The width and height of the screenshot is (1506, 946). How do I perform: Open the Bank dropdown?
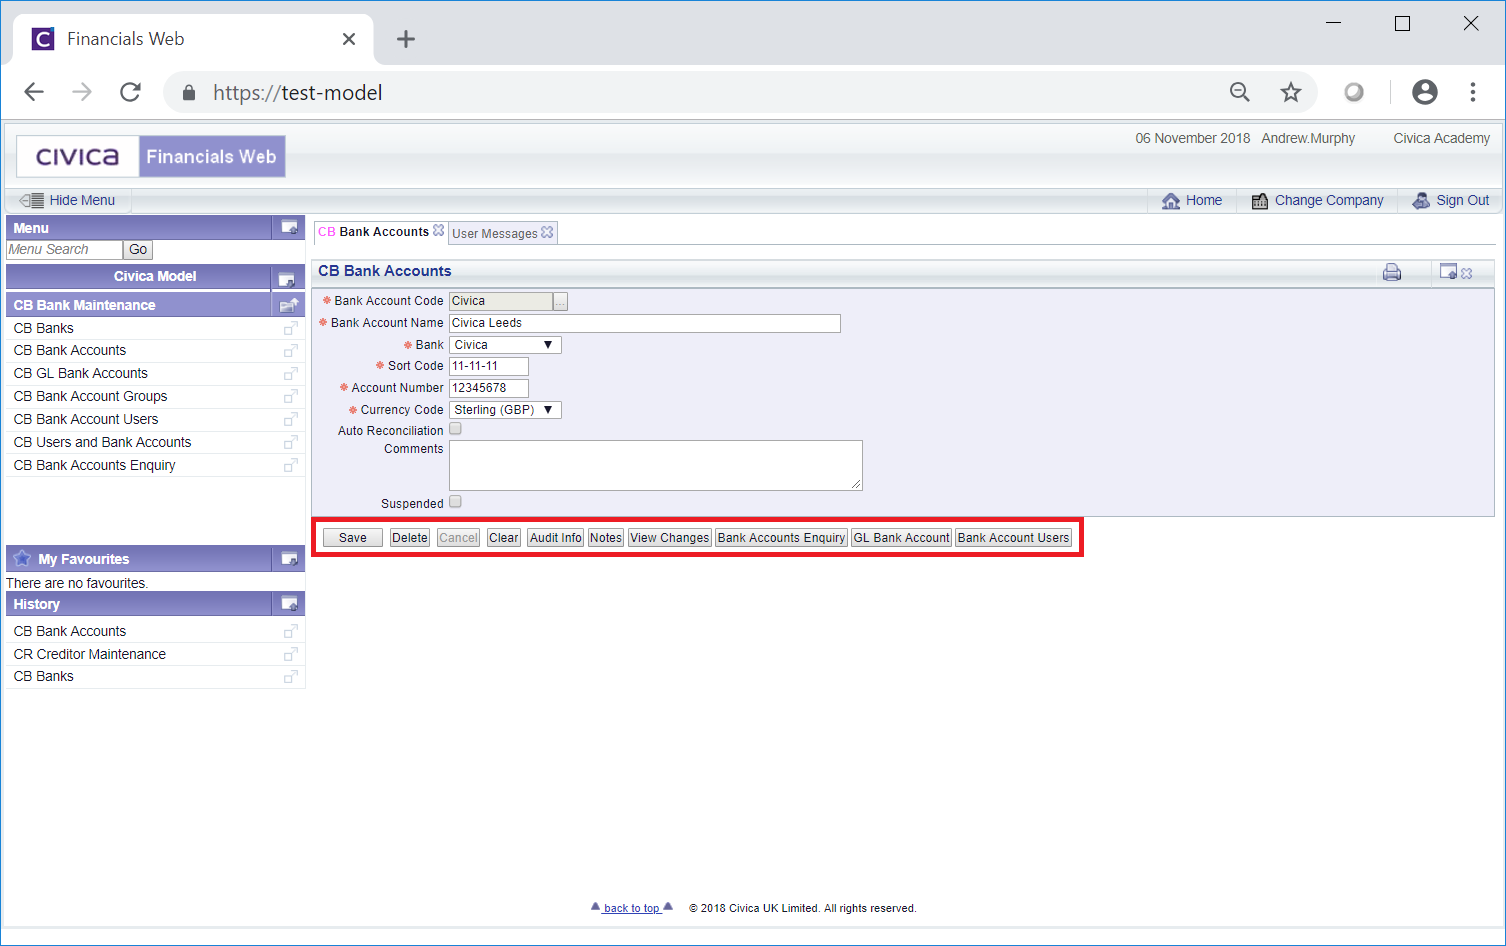click(505, 345)
